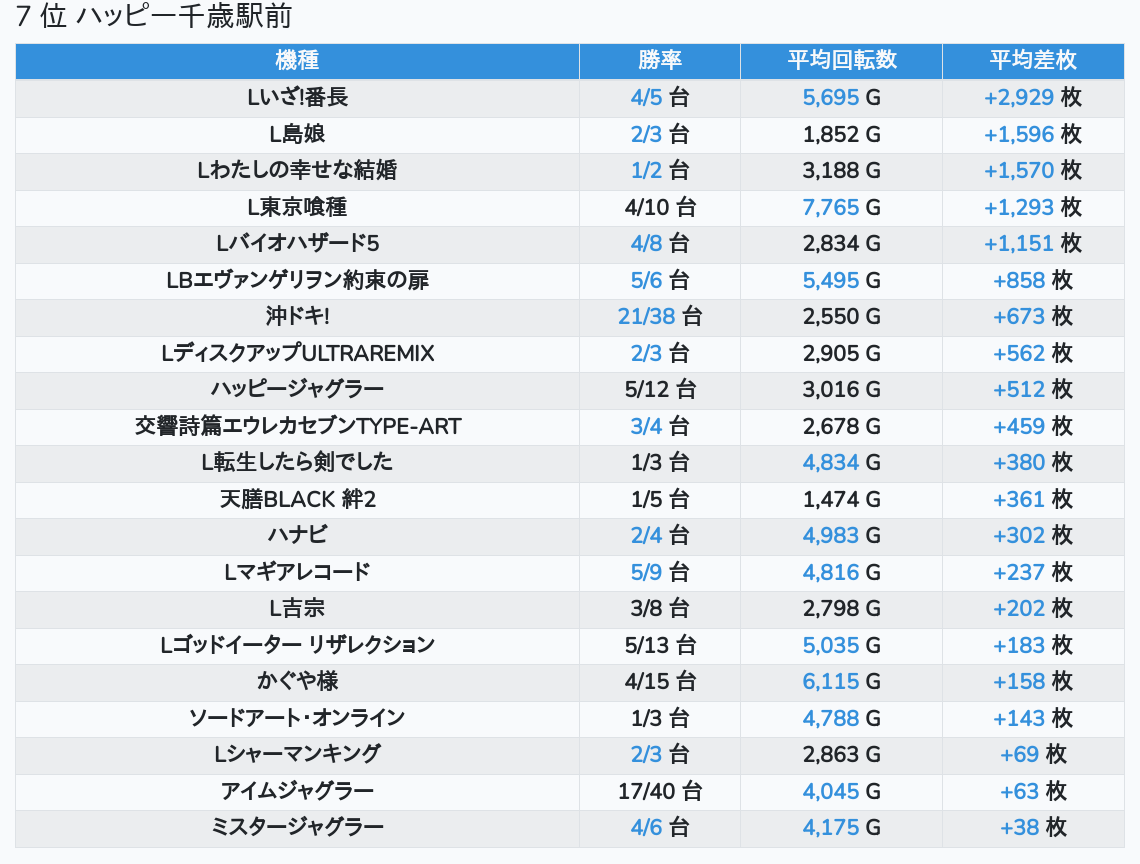This screenshot has width=1140, height=864.
Task: Click the 平均回転数 column header
Action: (841, 60)
